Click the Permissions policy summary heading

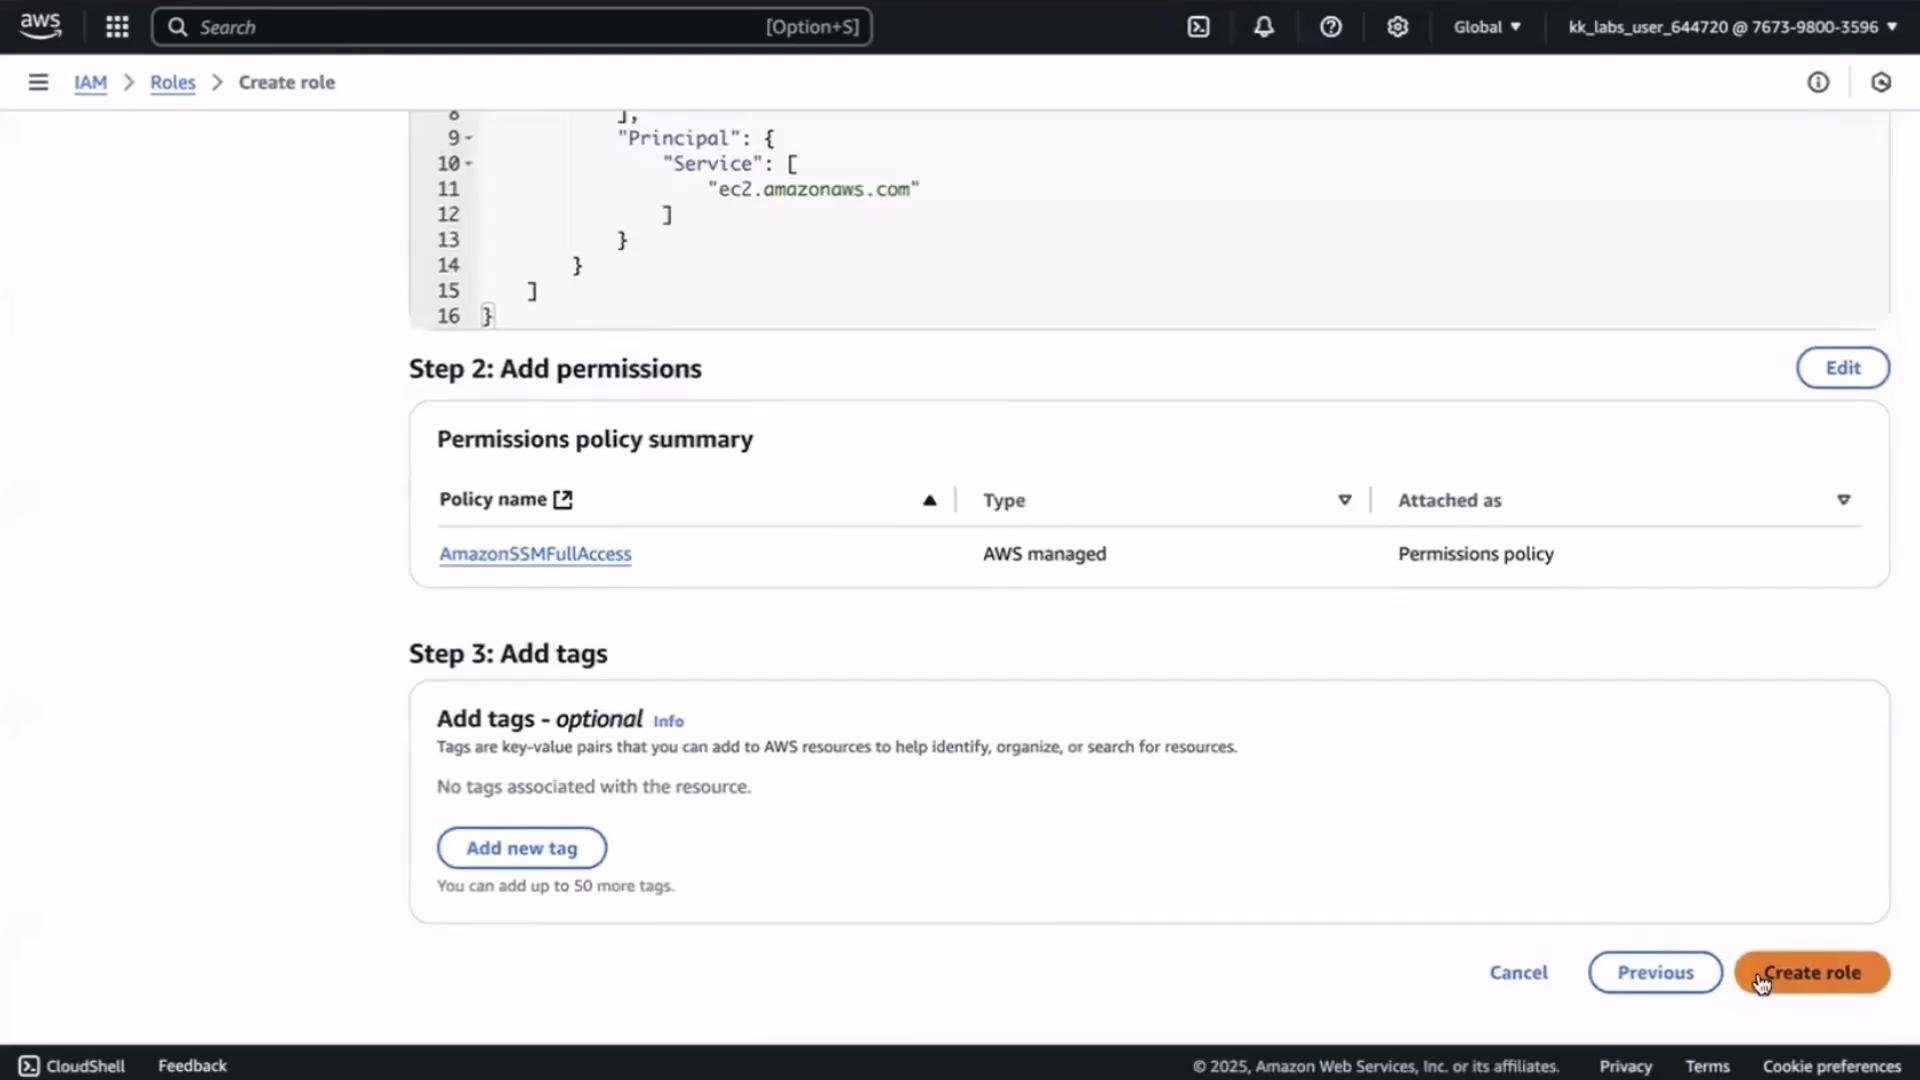pyautogui.click(x=595, y=439)
